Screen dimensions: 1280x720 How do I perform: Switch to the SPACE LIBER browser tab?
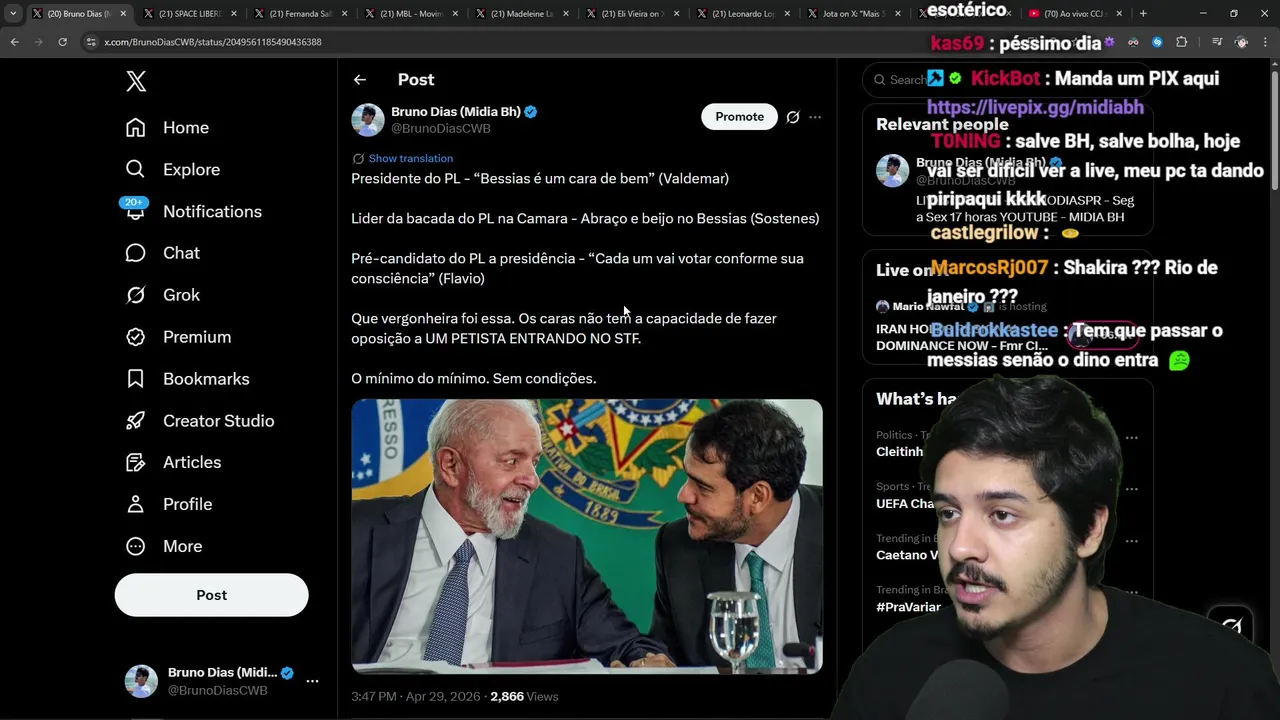[x=190, y=14]
